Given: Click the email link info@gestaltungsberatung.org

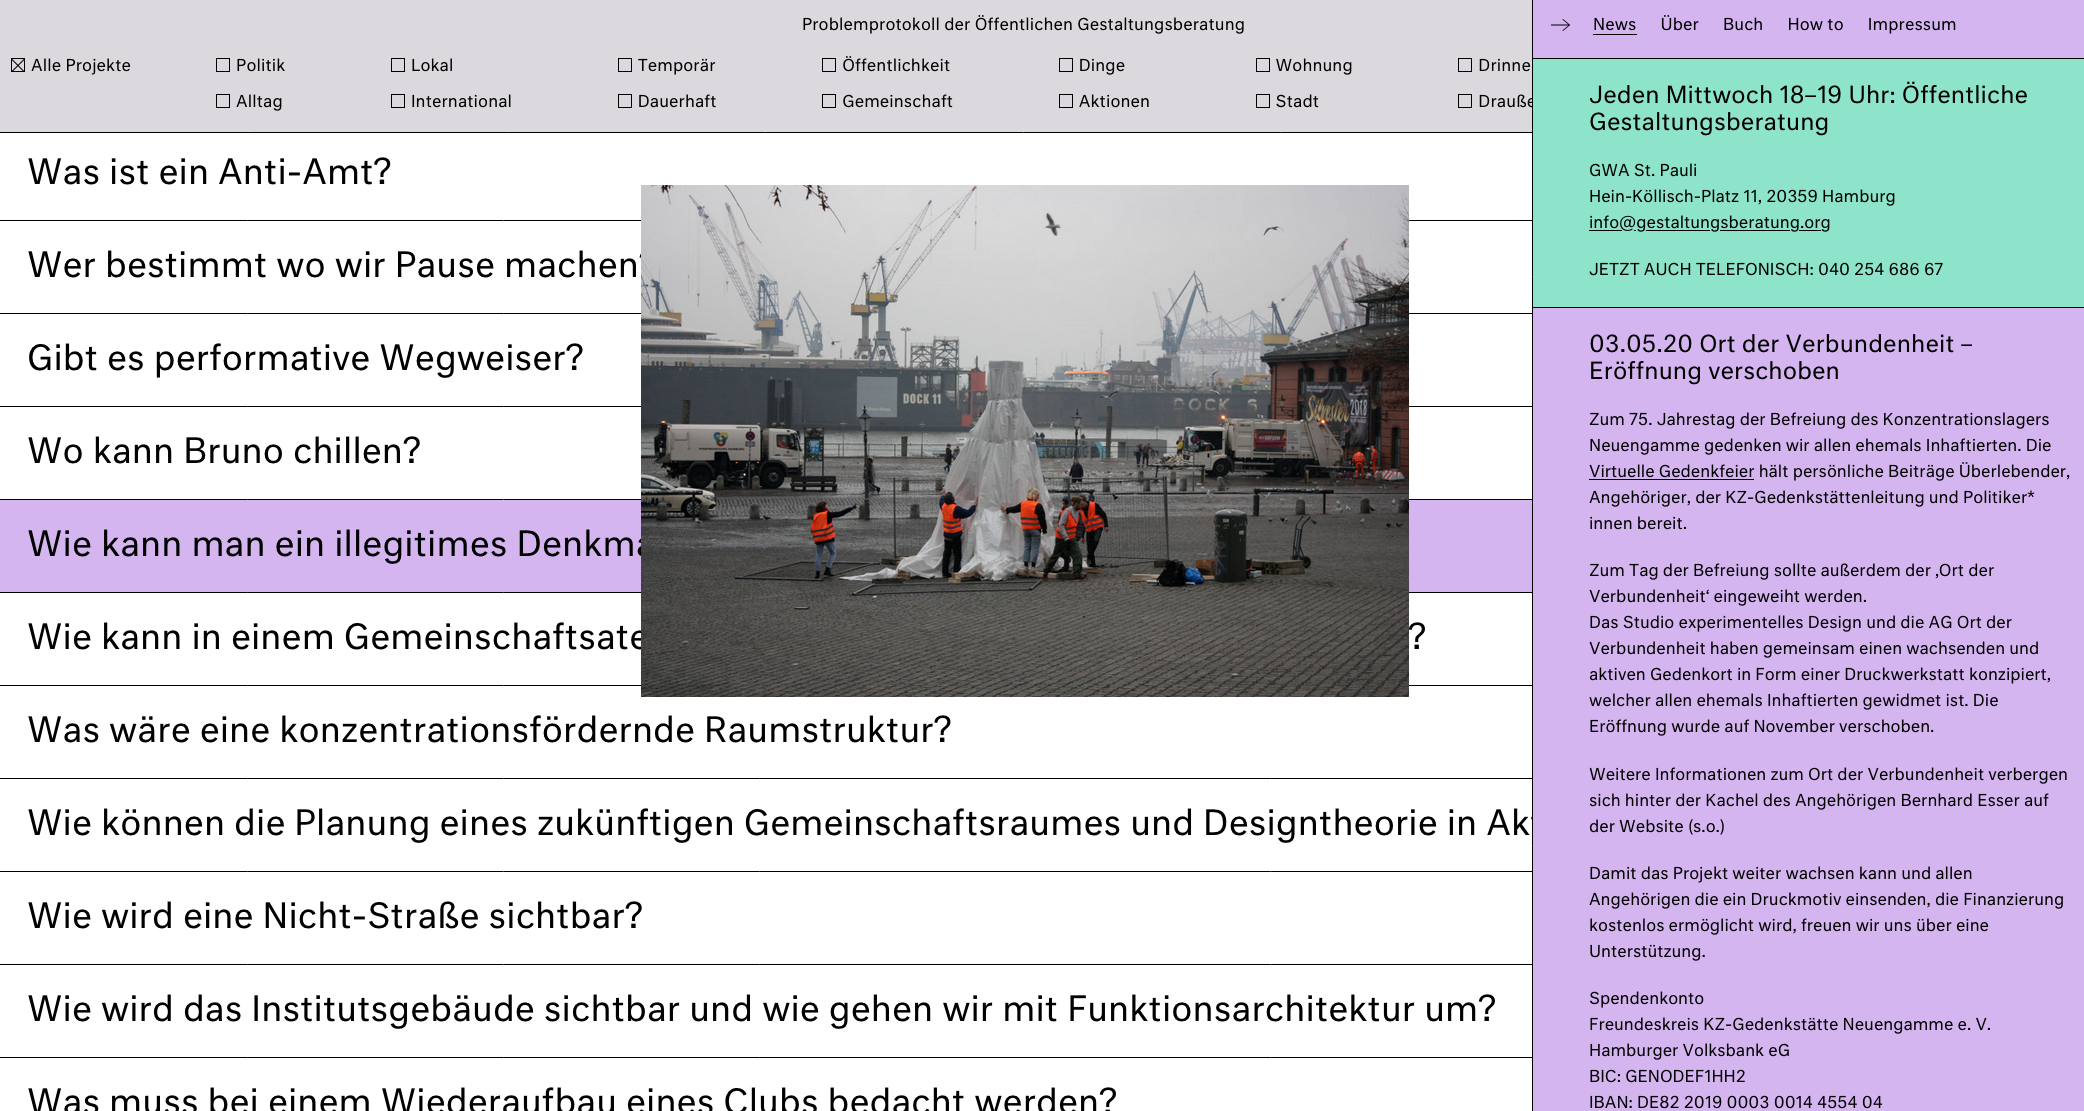Looking at the screenshot, I should pyautogui.click(x=1709, y=222).
